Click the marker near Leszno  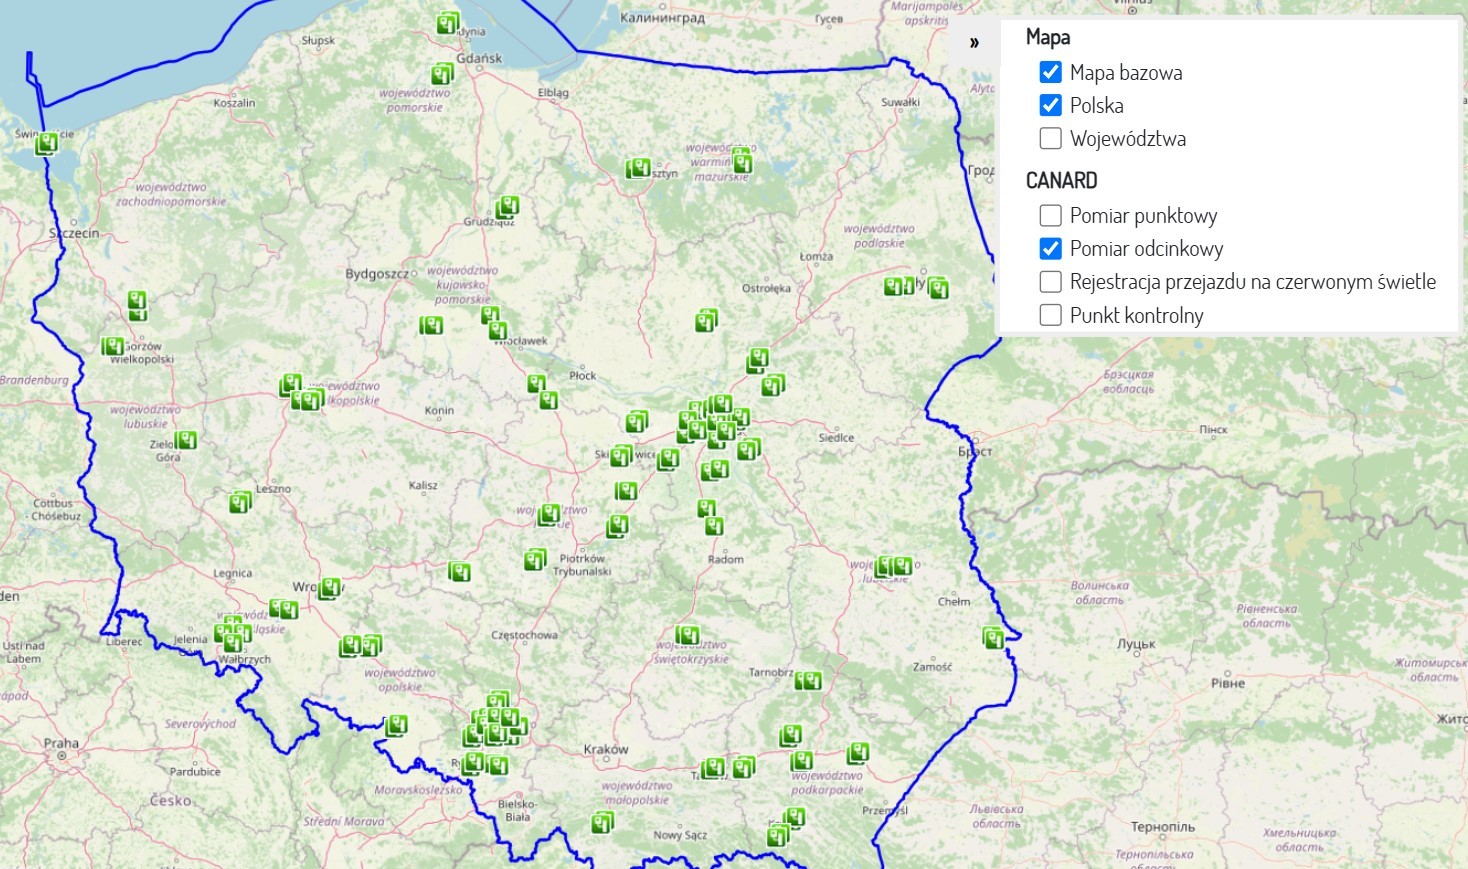[238, 503]
